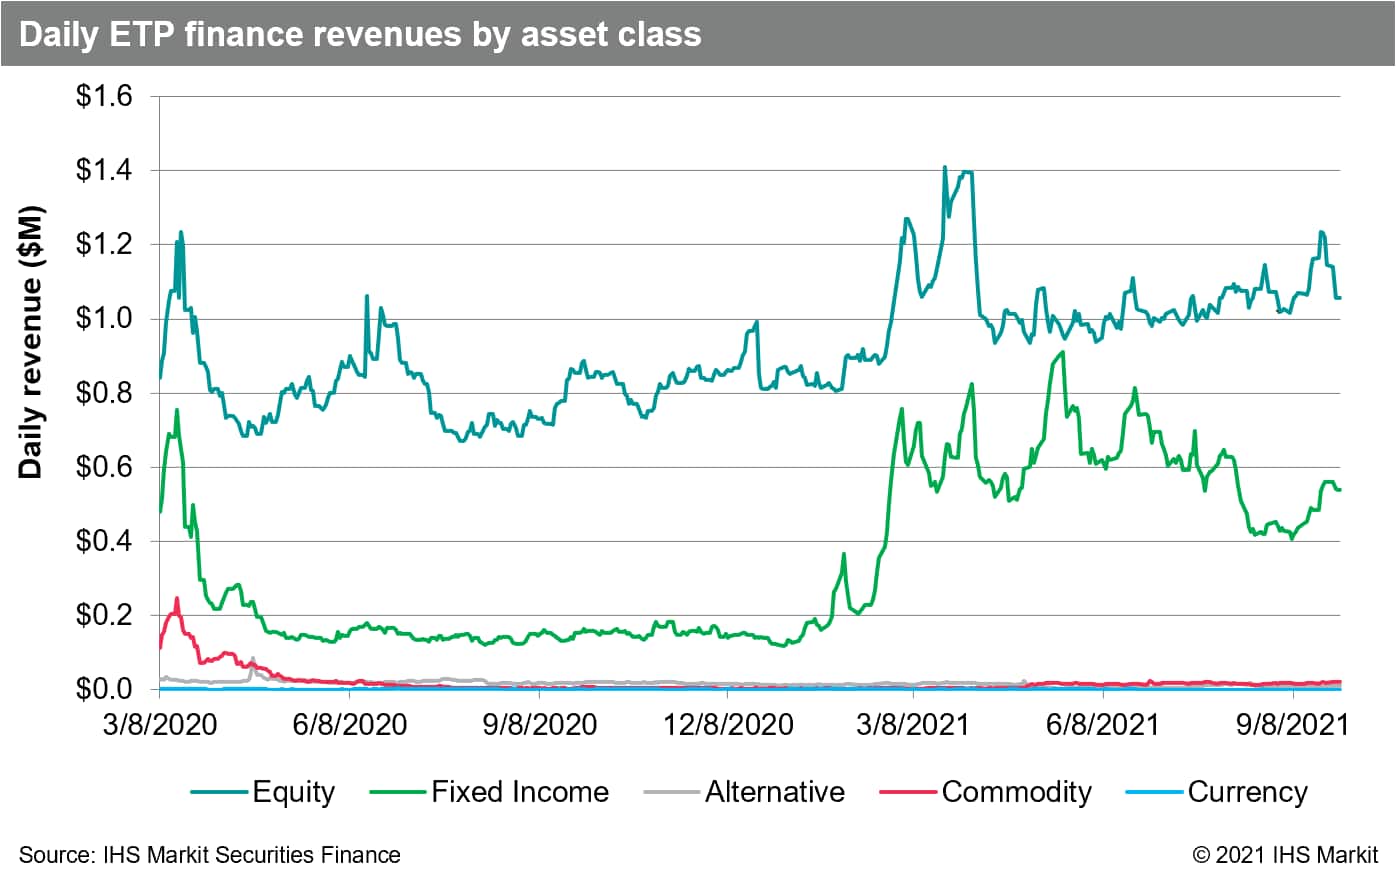
Task: Toggle the Equity series legend label
Action: (293, 792)
